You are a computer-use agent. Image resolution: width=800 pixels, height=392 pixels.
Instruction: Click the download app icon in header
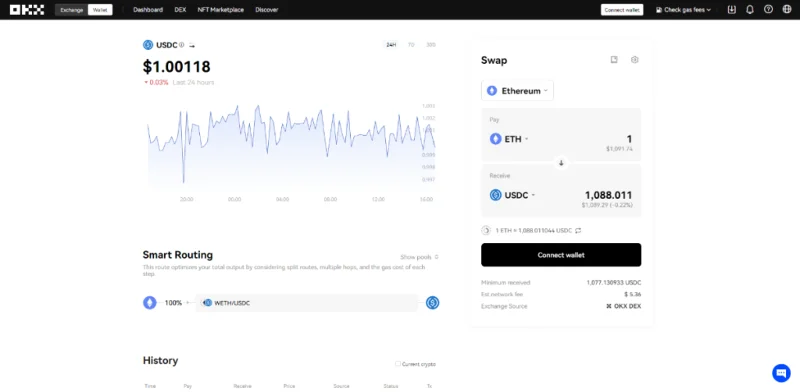tap(732, 10)
